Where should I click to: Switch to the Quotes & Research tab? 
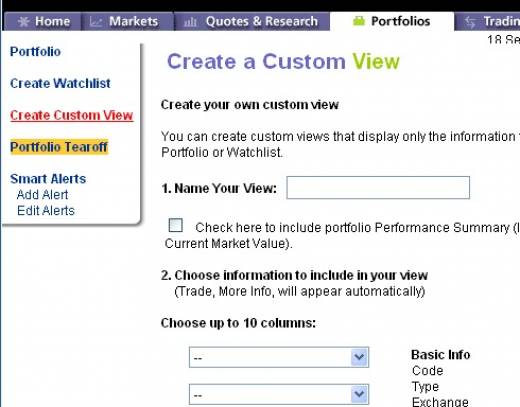252,21
